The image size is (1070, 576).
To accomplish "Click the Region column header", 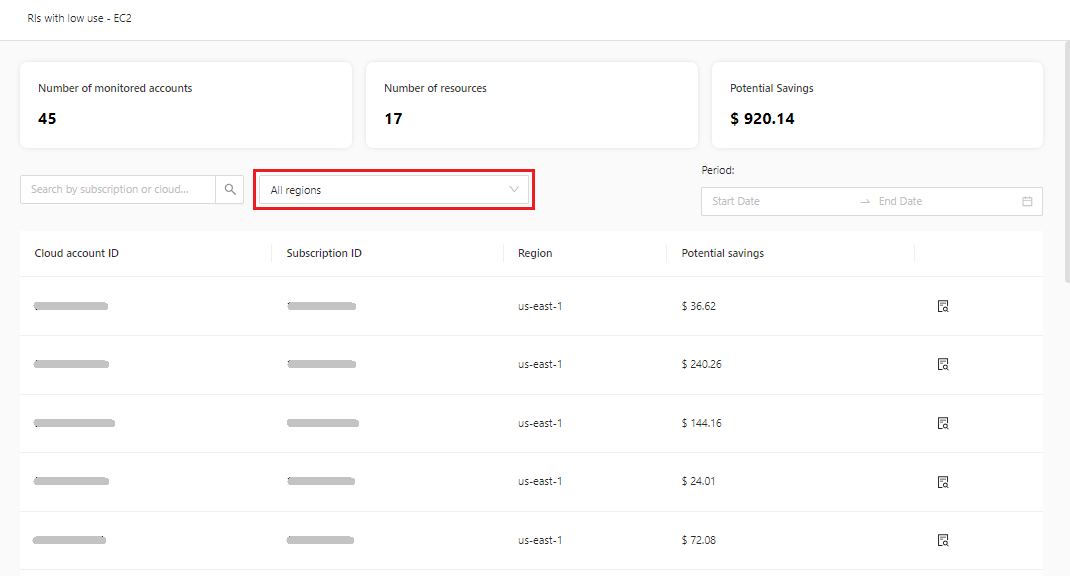I will (x=535, y=253).
